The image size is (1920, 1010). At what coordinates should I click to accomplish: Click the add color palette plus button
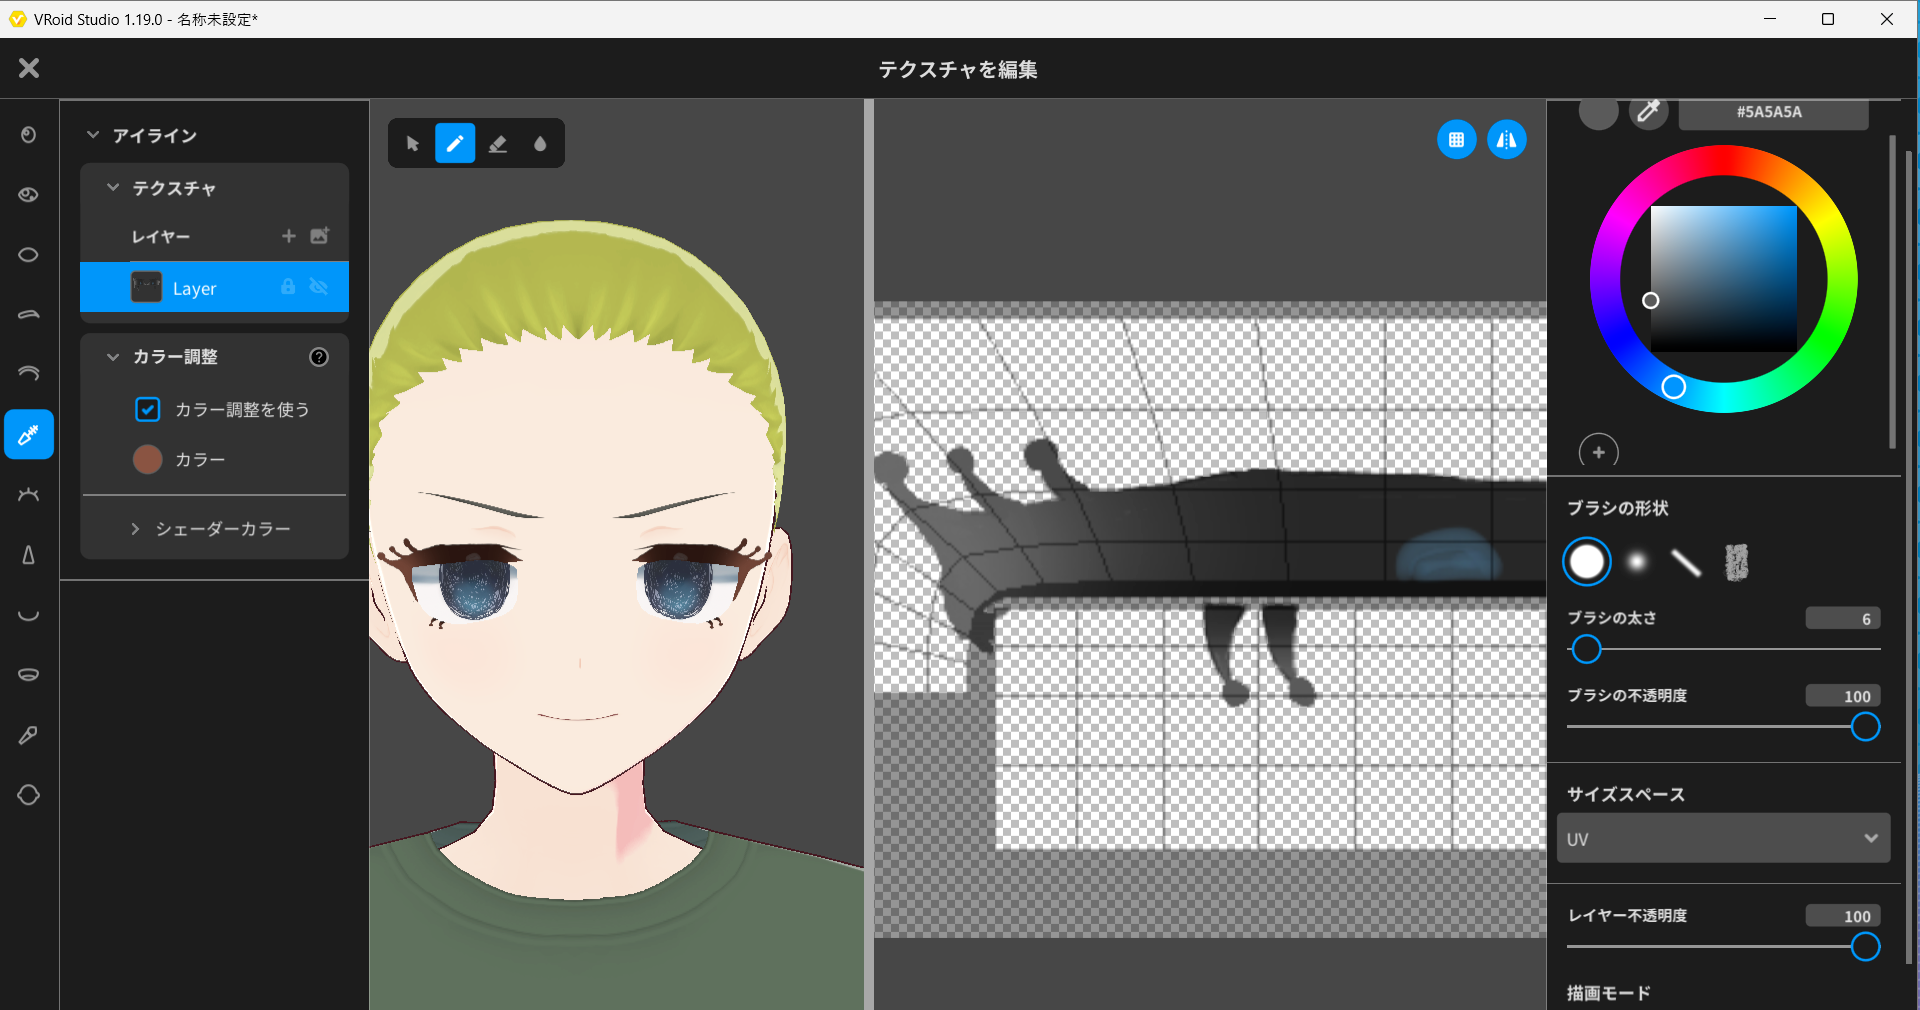pos(1598,452)
